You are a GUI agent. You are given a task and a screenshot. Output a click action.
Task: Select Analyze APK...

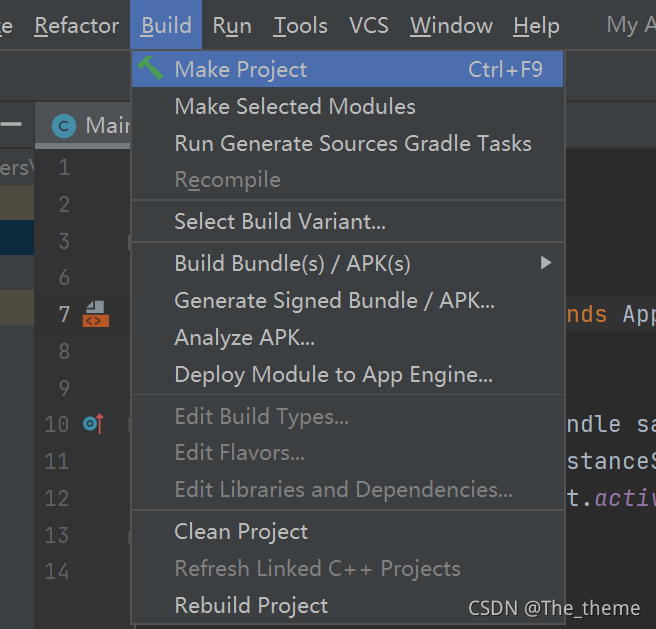coord(347,337)
